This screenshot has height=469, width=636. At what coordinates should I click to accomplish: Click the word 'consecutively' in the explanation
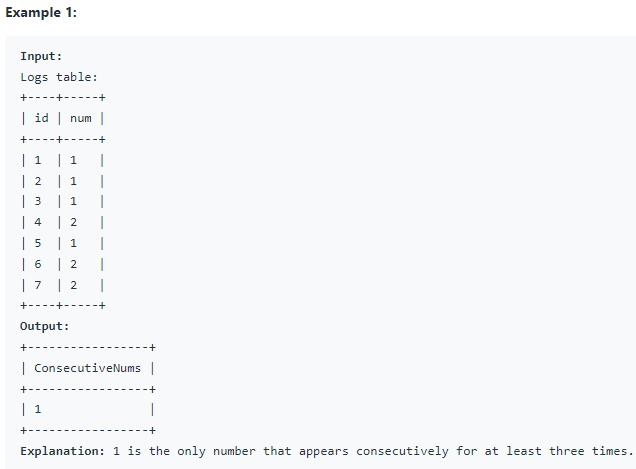402,451
